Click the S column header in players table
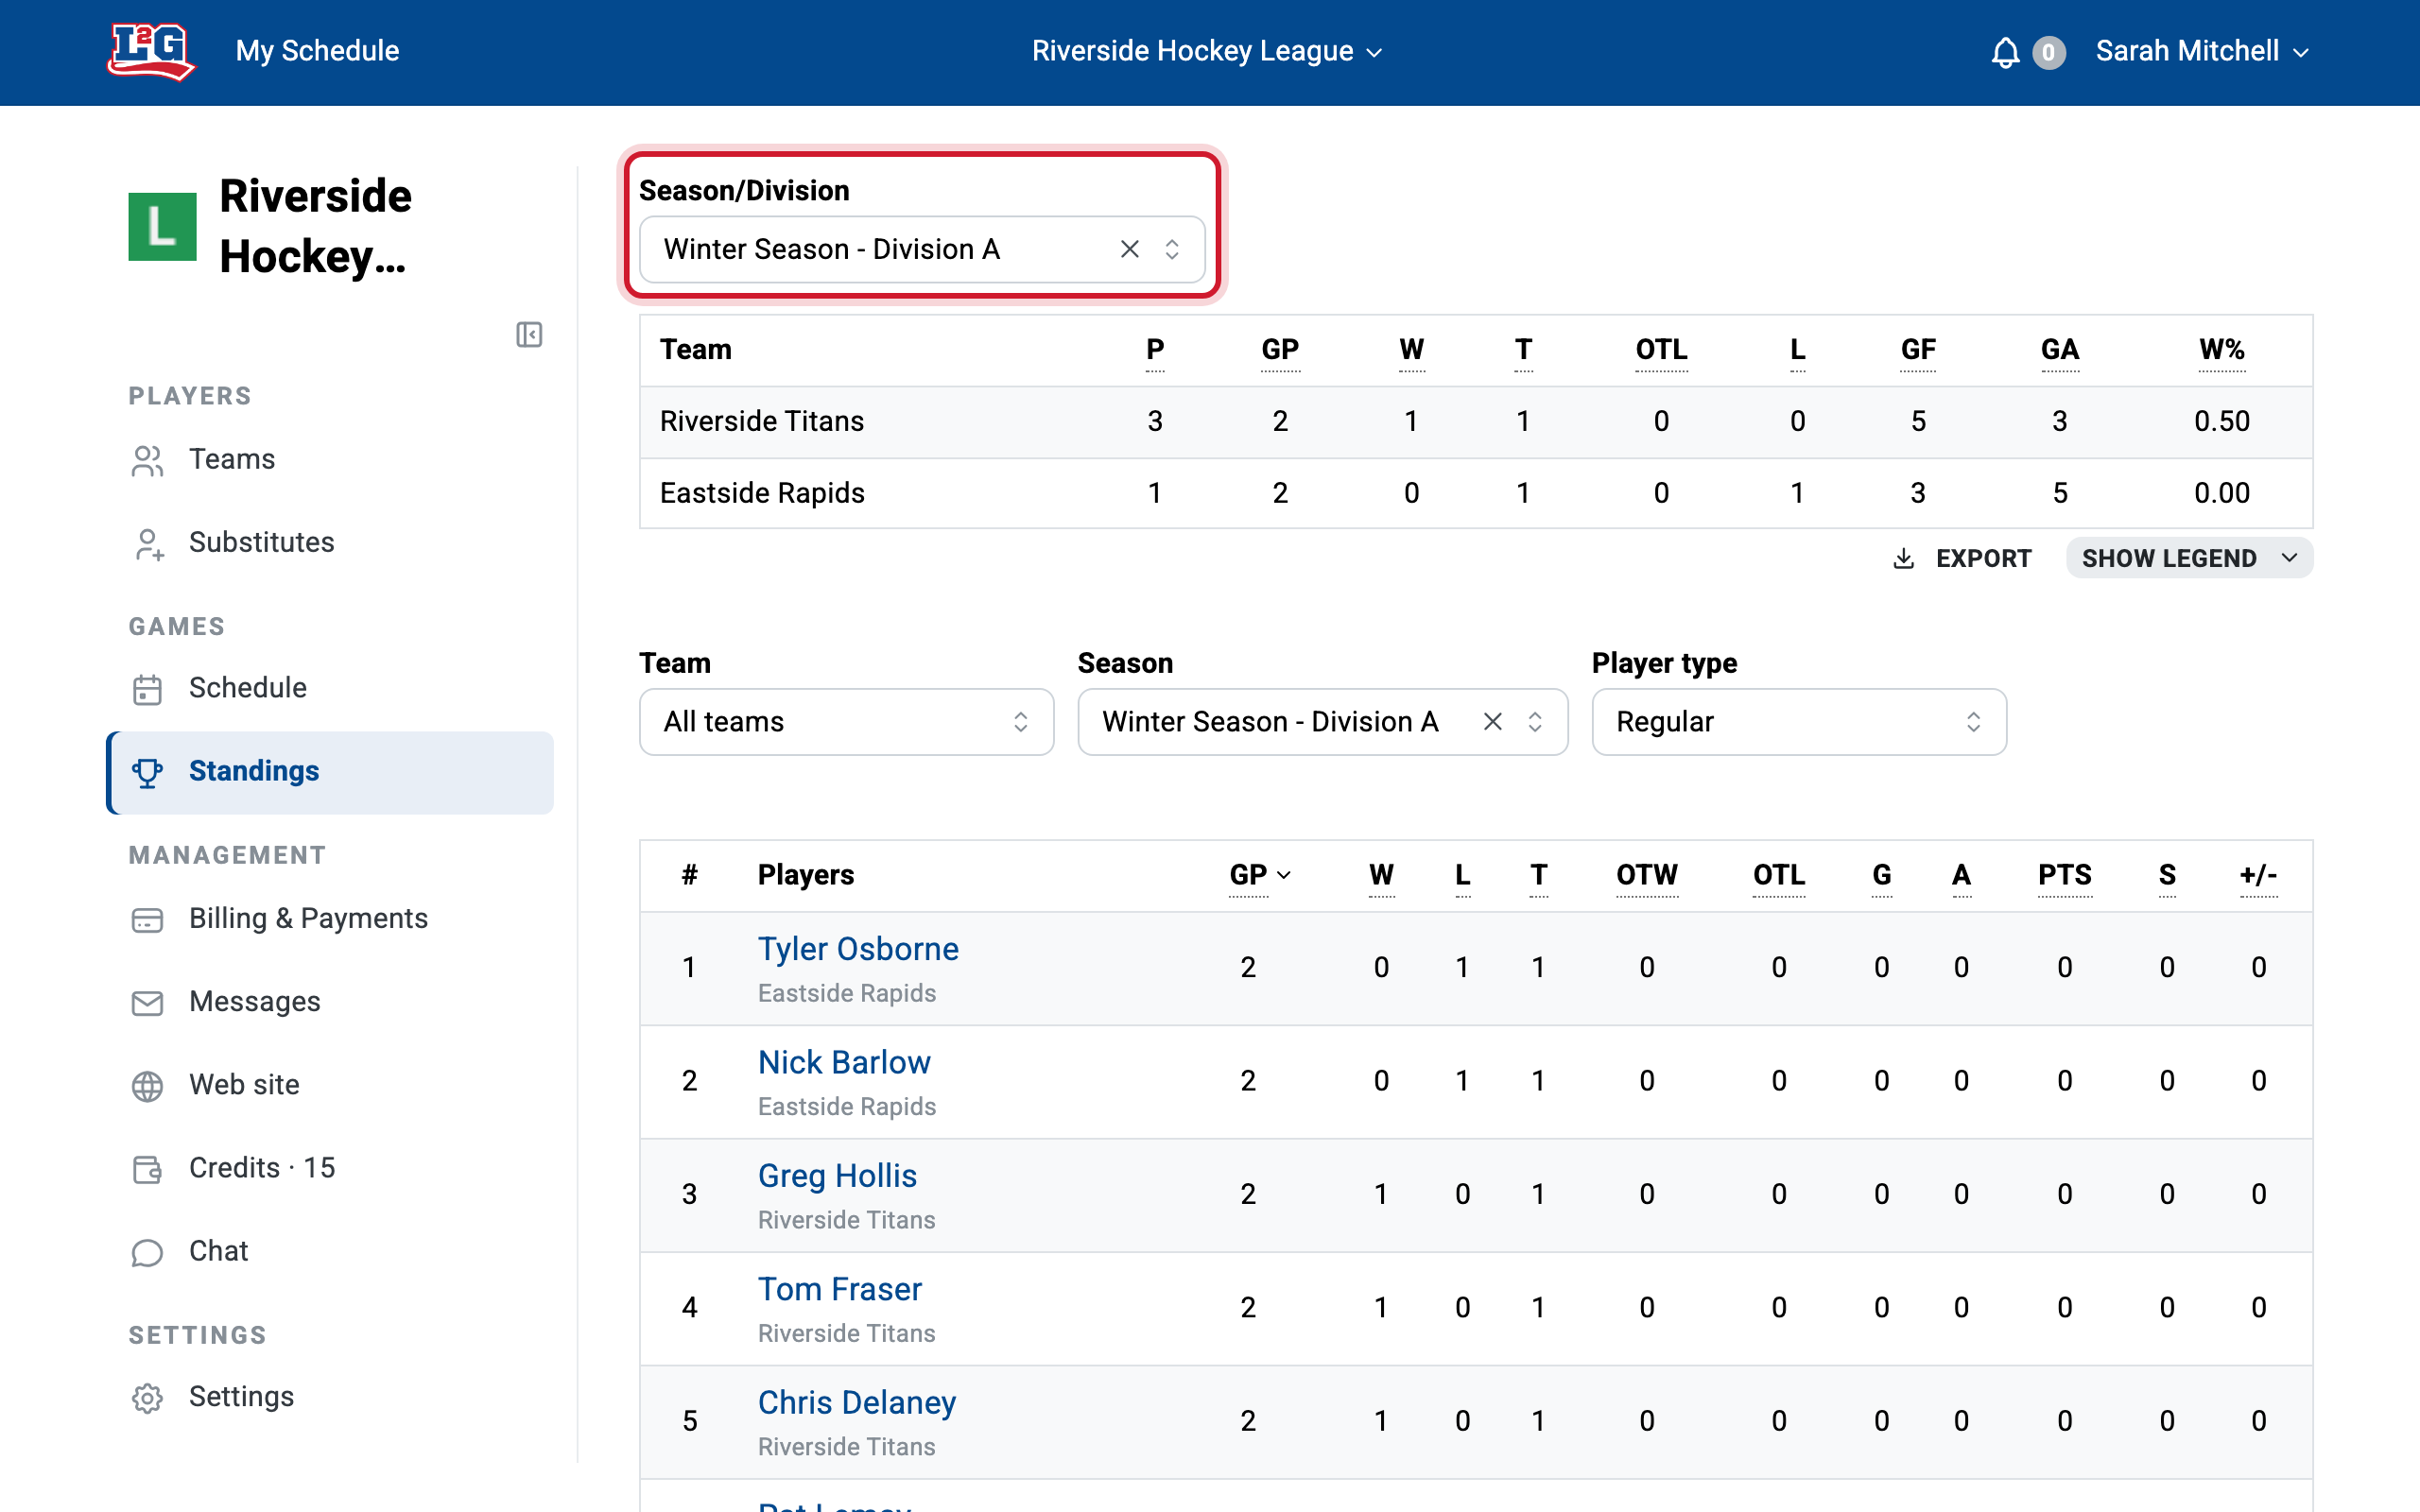 (x=2166, y=875)
